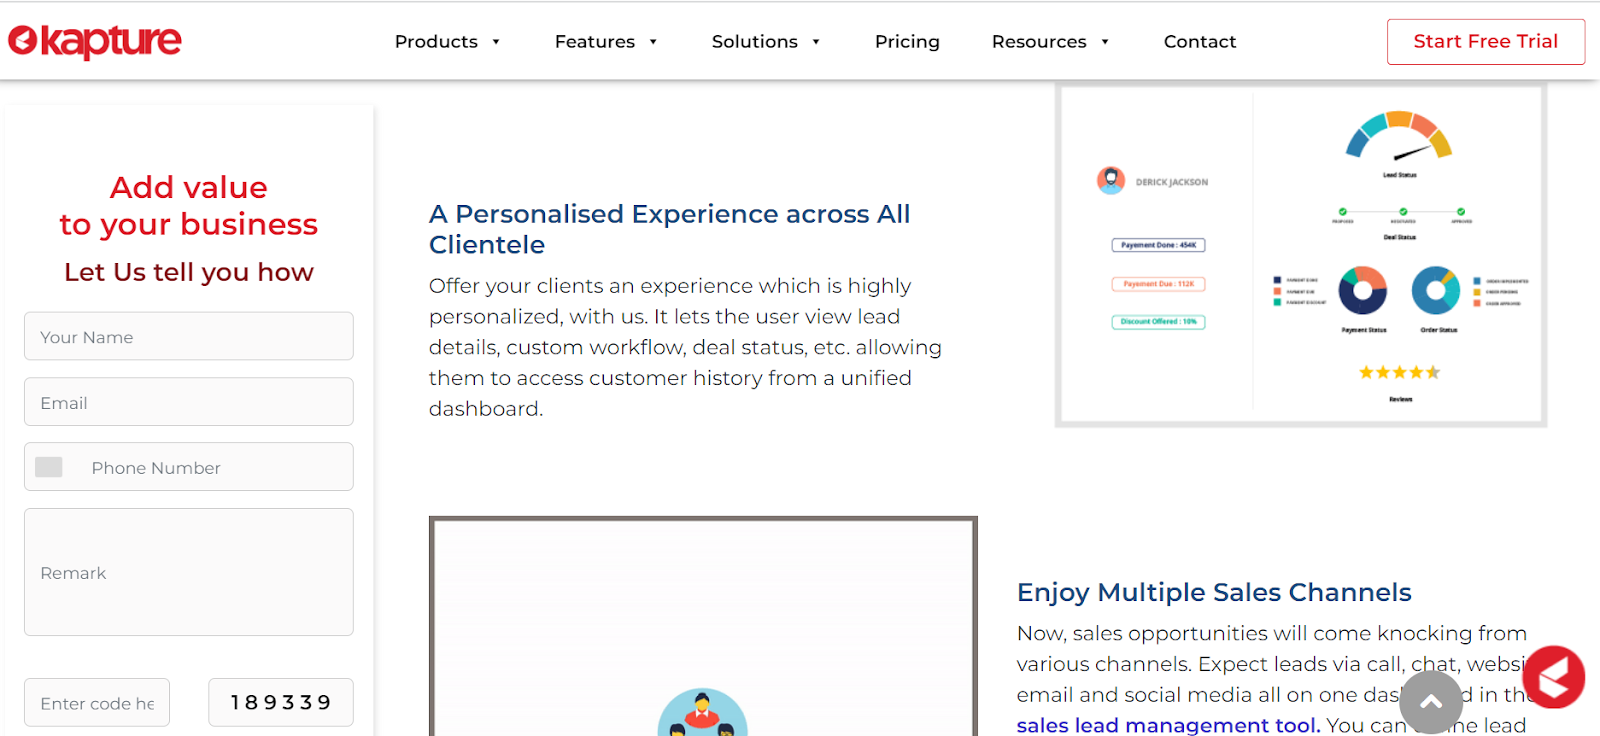
Task: Go to the Contact page
Action: (1200, 42)
